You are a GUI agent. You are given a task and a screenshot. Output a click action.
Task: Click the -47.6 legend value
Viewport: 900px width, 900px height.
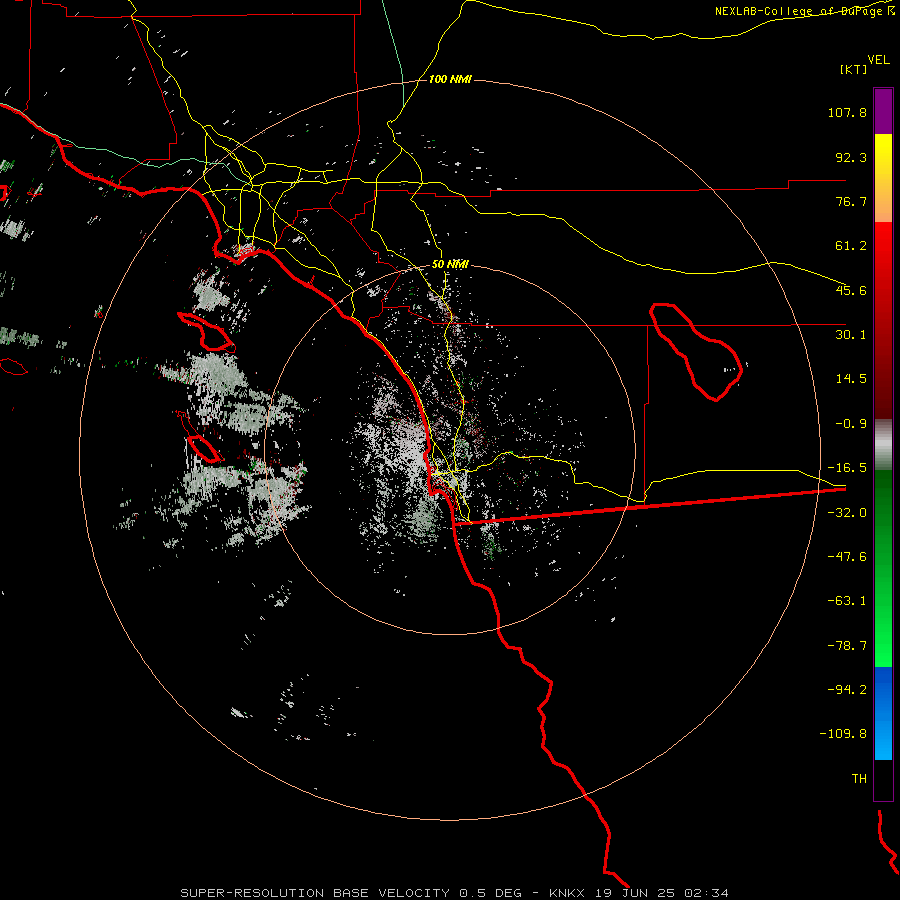pyautogui.click(x=847, y=557)
